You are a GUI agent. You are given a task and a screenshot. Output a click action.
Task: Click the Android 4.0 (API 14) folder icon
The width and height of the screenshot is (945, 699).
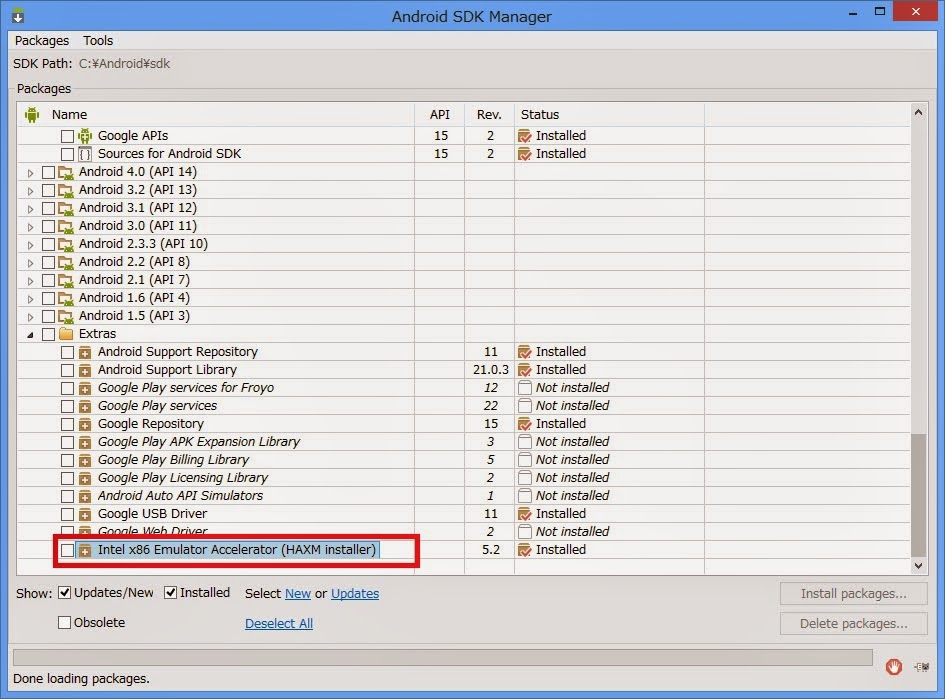coord(66,172)
